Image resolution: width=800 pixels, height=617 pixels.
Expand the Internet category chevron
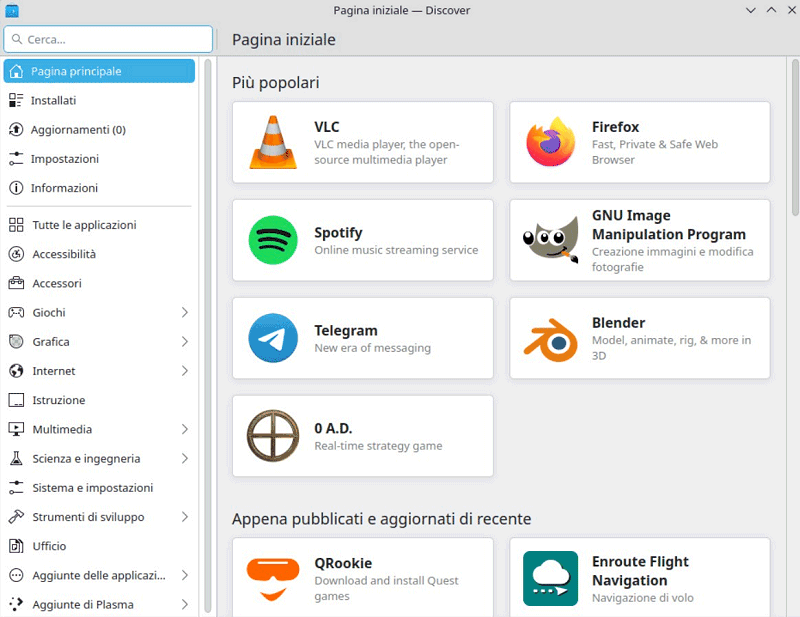coord(185,371)
